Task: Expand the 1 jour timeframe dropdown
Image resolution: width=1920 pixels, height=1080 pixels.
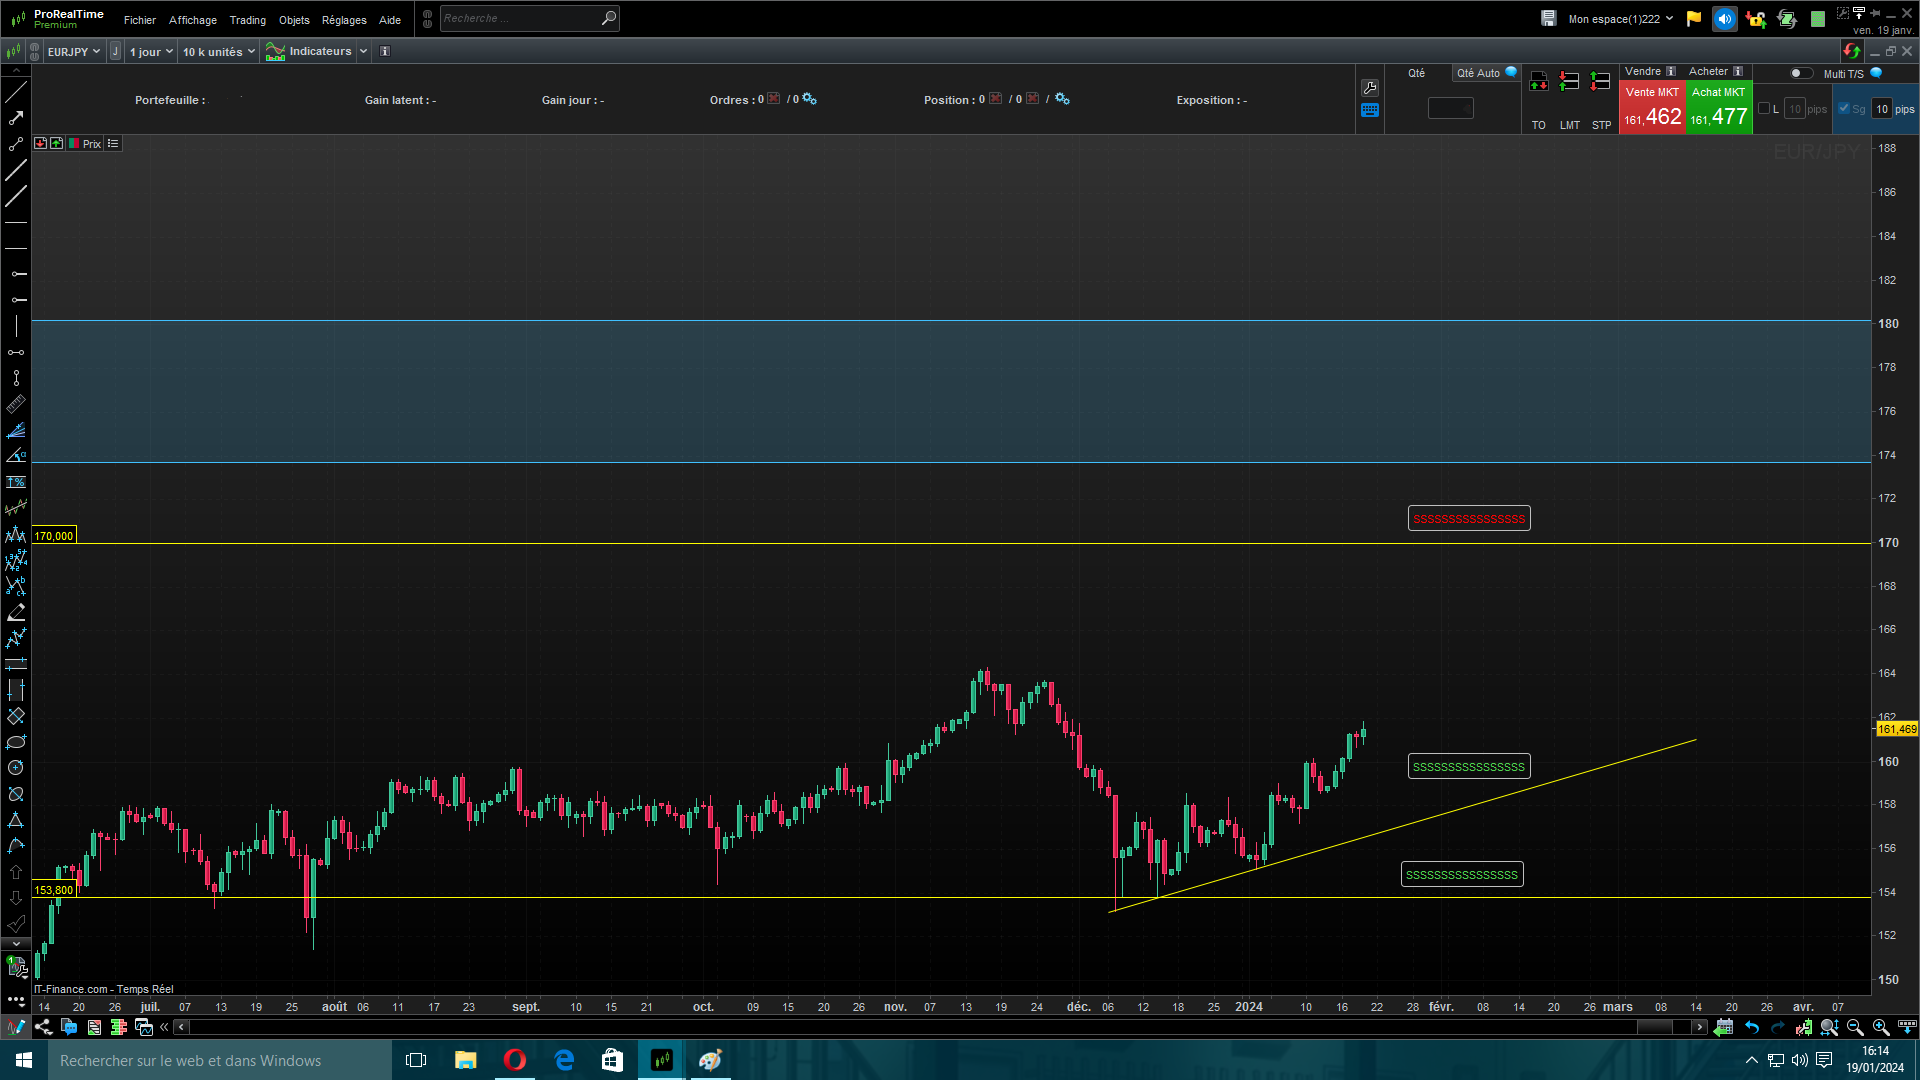Action: click(151, 52)
